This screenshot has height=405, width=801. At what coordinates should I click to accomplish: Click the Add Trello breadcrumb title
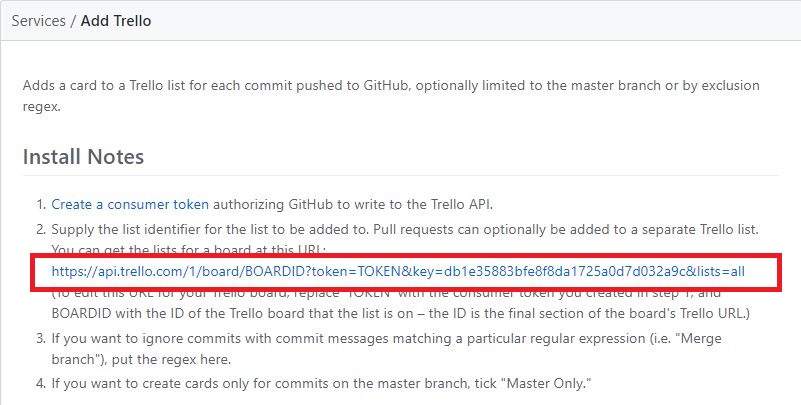(116, 21)
